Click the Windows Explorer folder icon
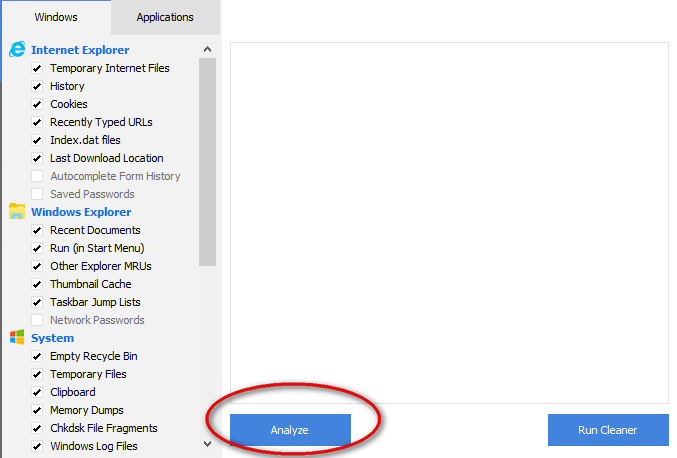The height and width of the screenshot is (458, 677). click(x=17, y=212)
